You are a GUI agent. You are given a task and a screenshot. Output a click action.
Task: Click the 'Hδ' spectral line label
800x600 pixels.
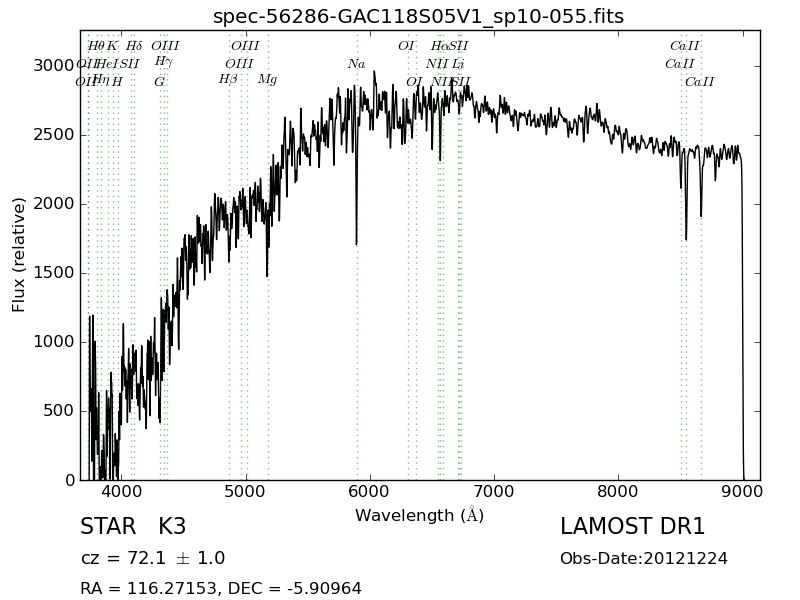(x=134, y=46)
